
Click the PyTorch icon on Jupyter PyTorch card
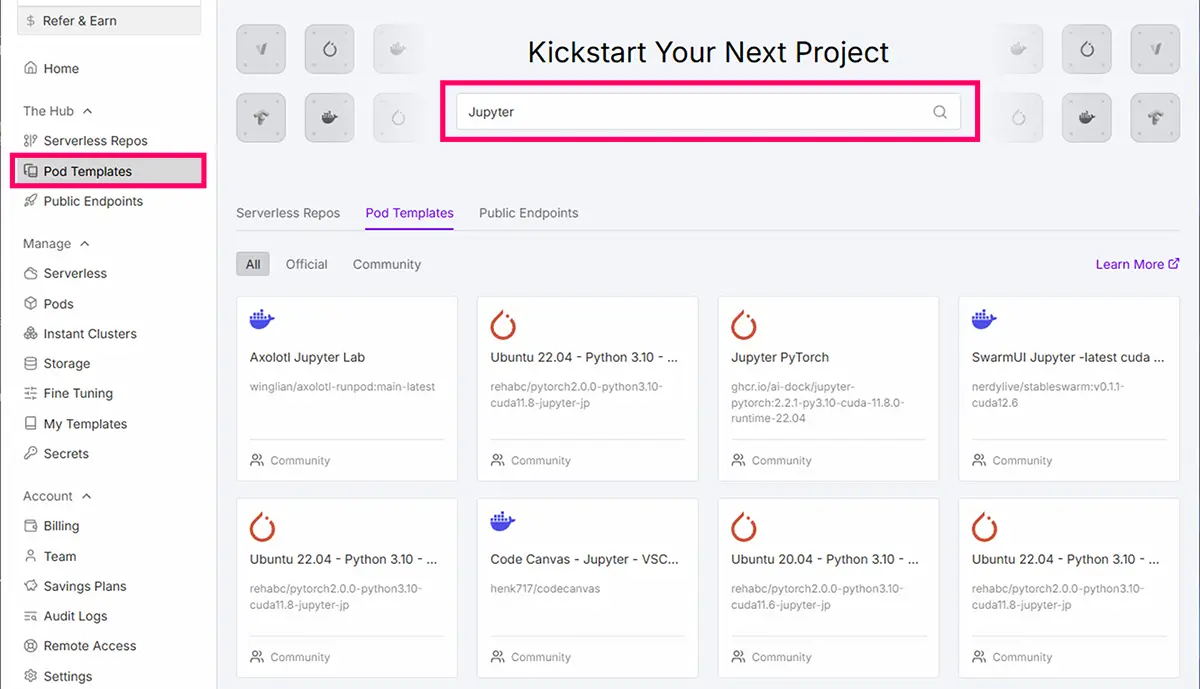[x=743, y=324]
